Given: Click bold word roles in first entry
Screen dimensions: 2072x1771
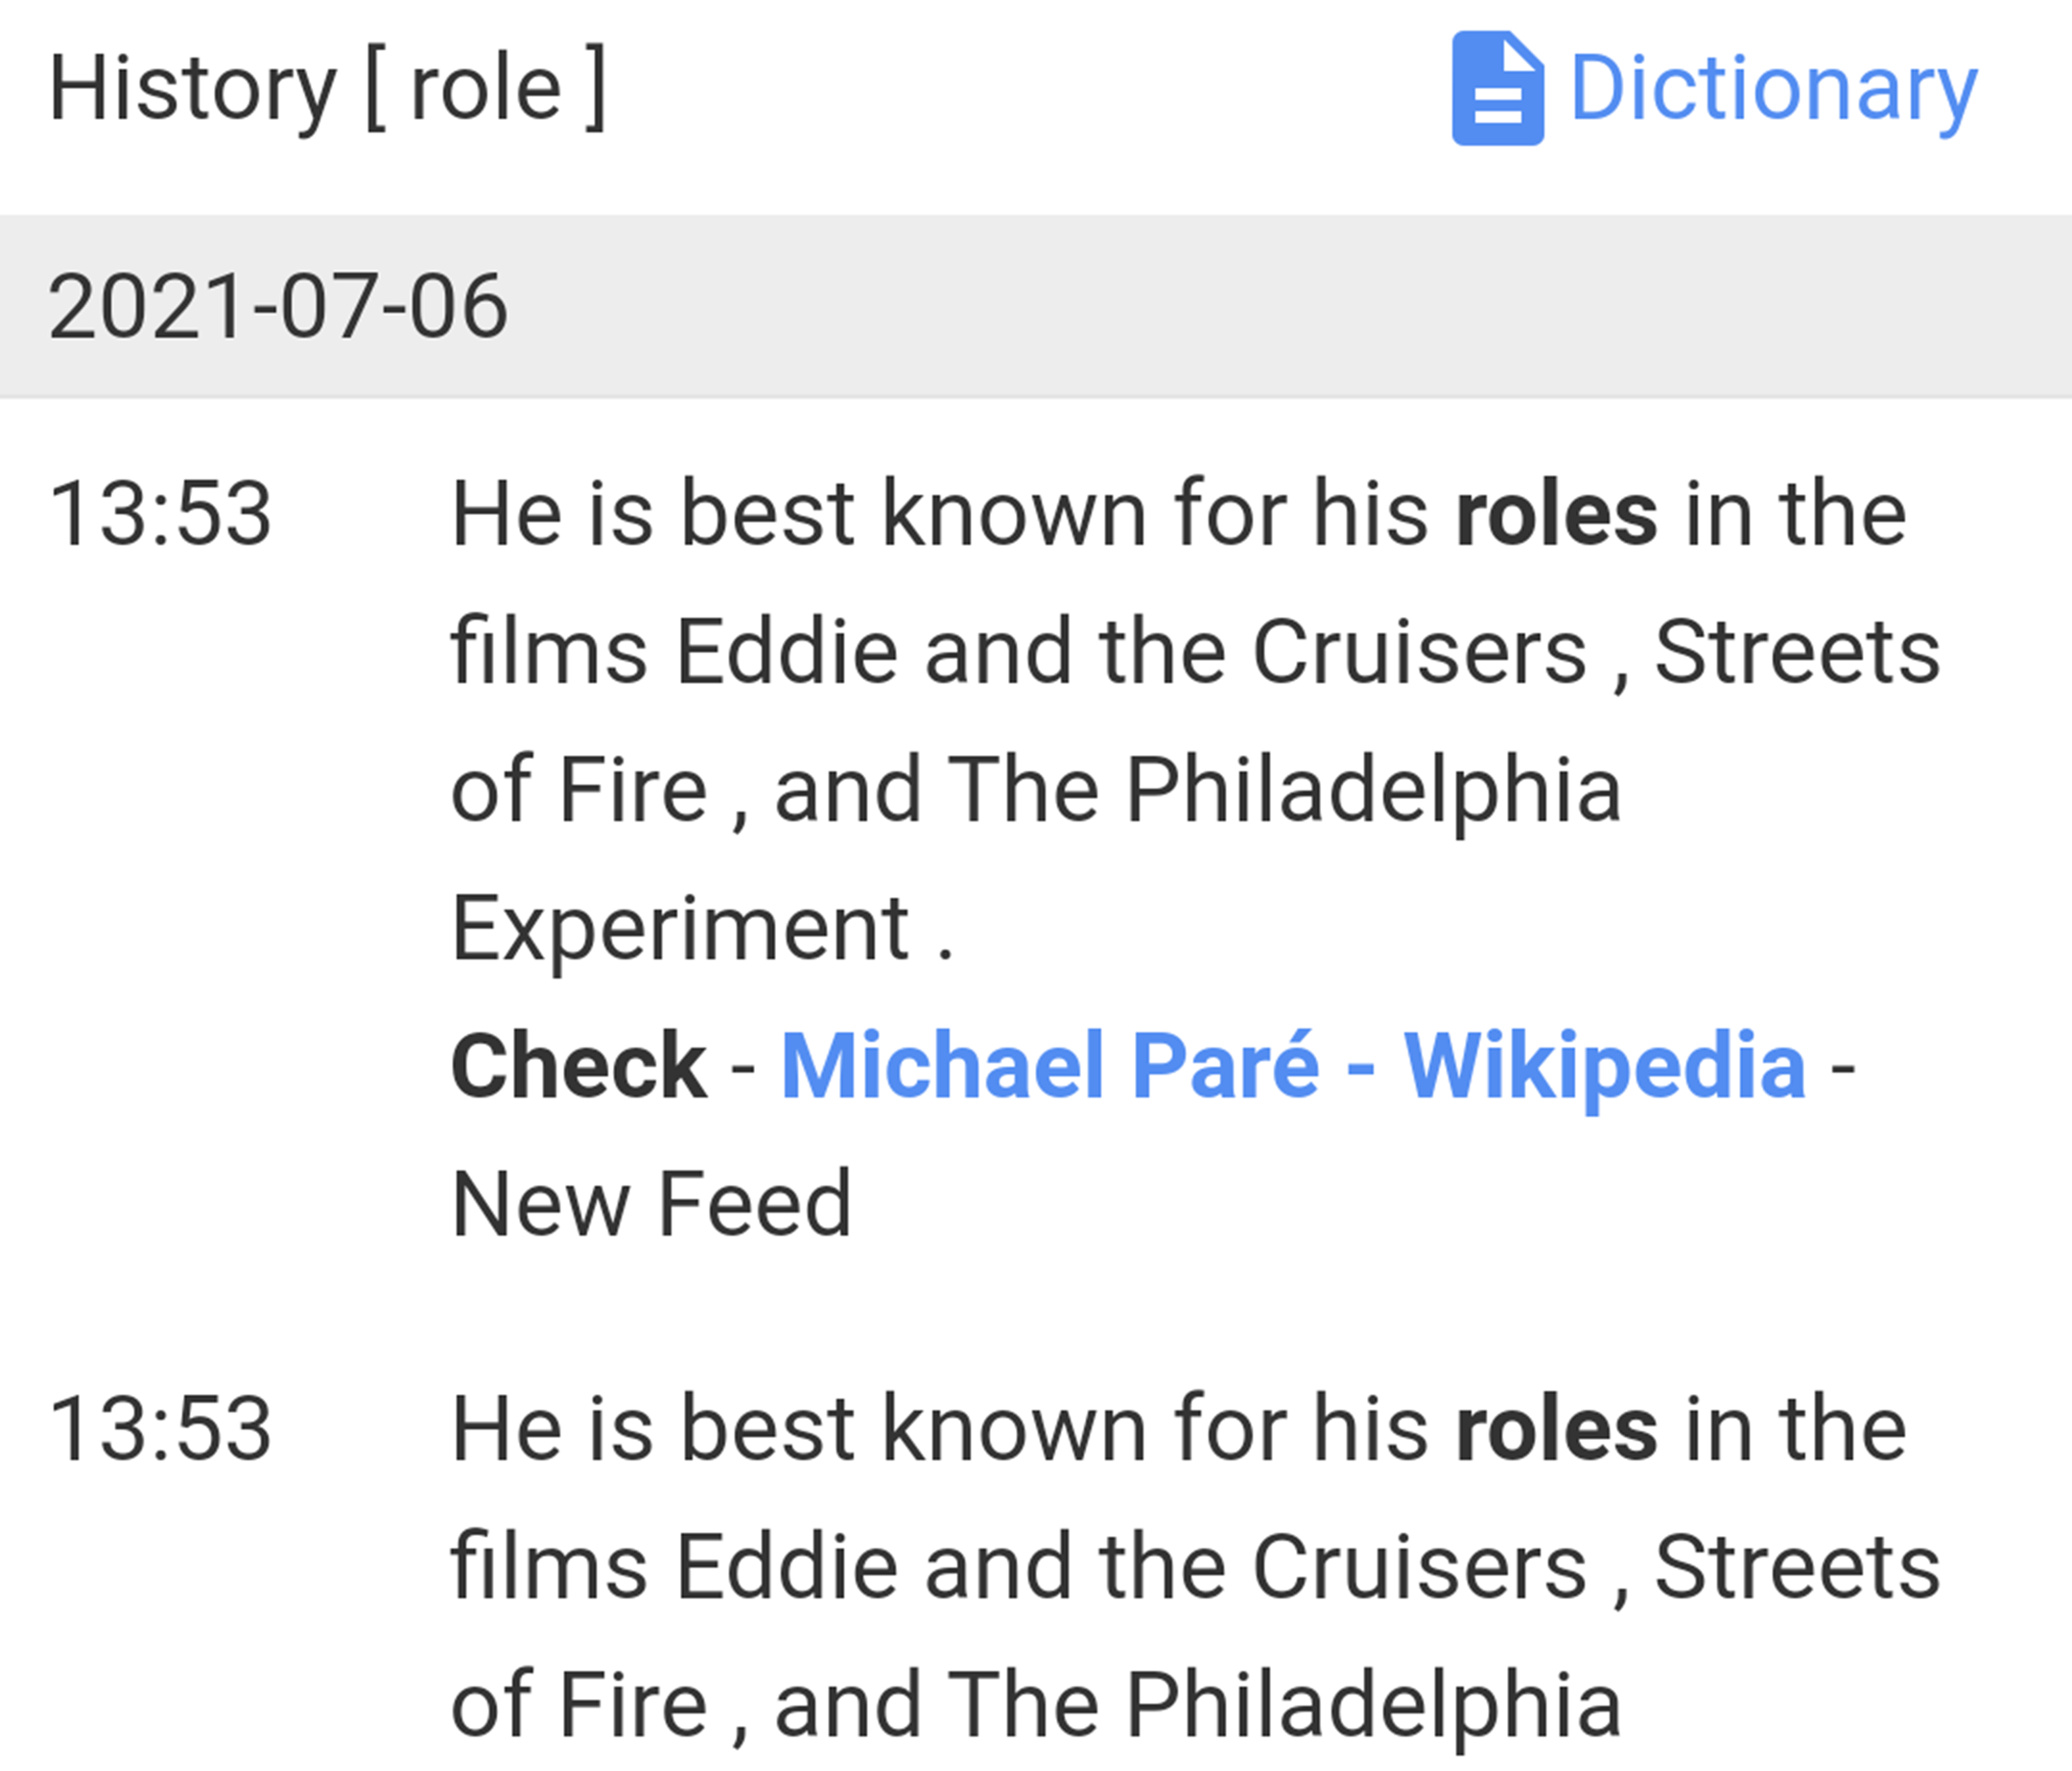Looking at the screenshot, I should [x=1556, y=514].
